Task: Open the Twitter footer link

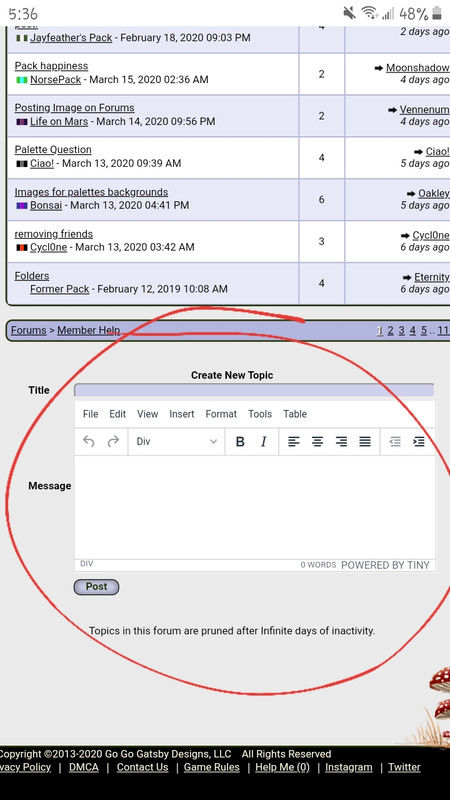Action: coord(404,767)
